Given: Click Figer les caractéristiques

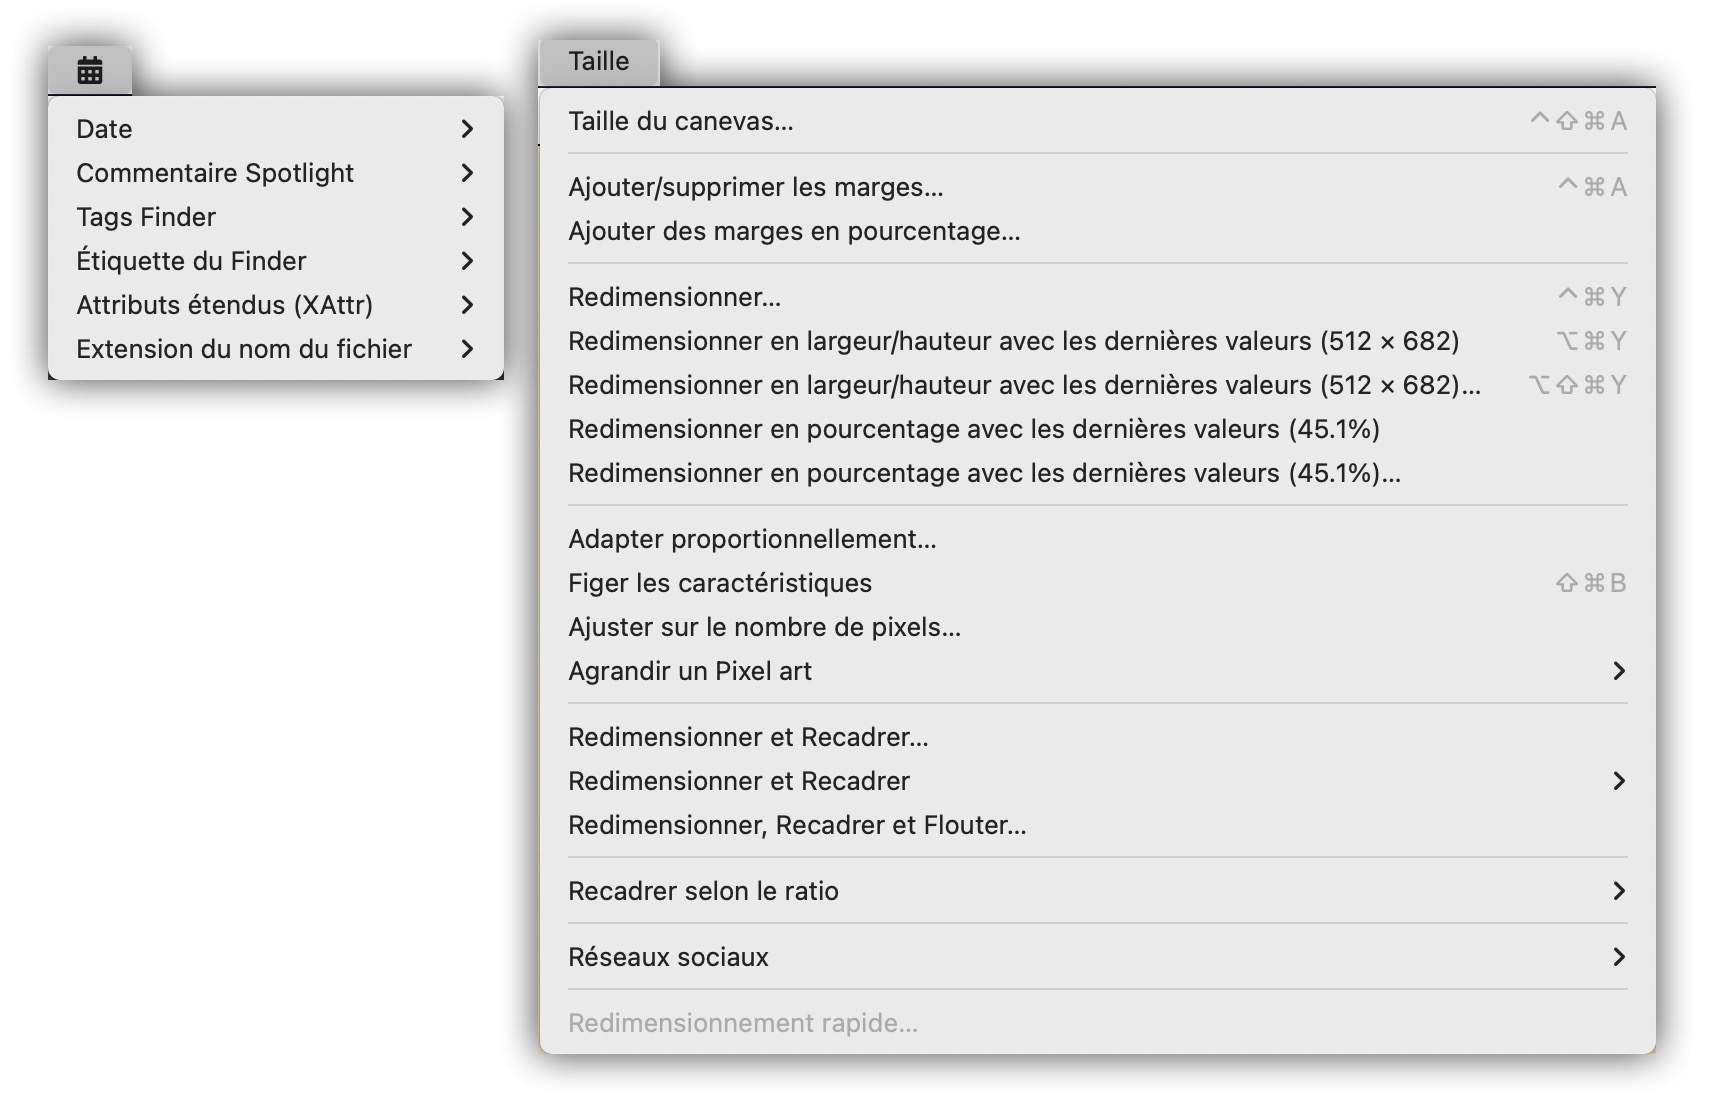Looking at the screenshot, I should tap(720, 584).
